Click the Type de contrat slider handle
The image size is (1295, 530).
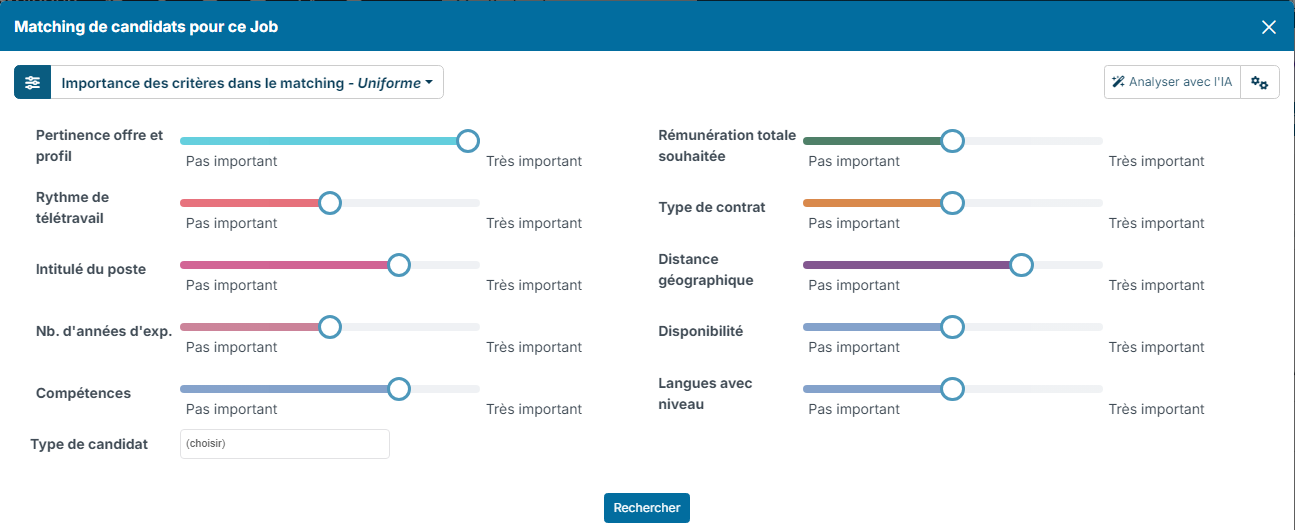952,203
